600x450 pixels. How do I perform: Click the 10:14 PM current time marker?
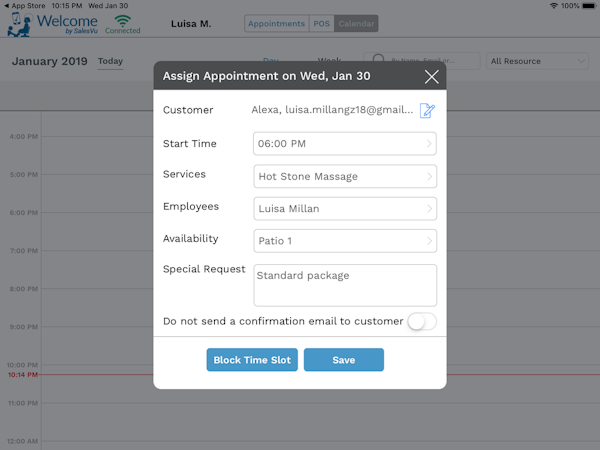23,375
